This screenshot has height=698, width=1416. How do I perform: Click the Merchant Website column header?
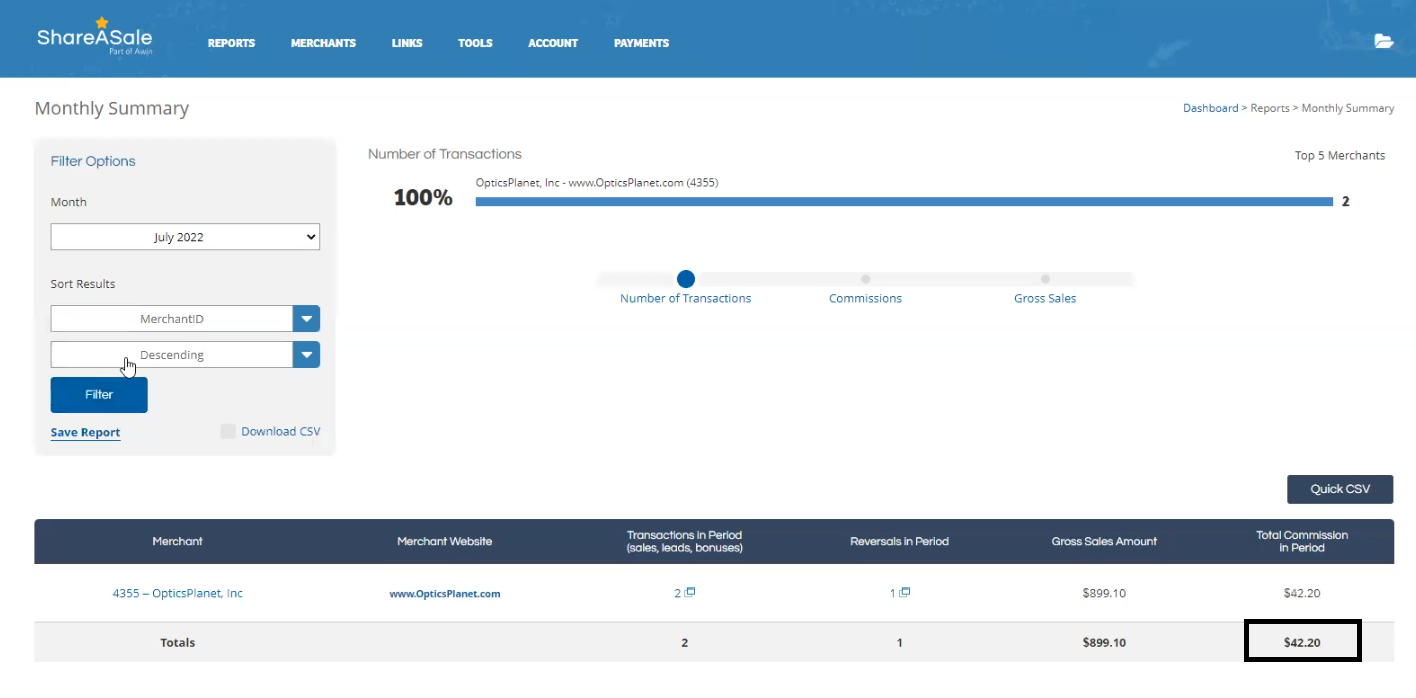445,541
